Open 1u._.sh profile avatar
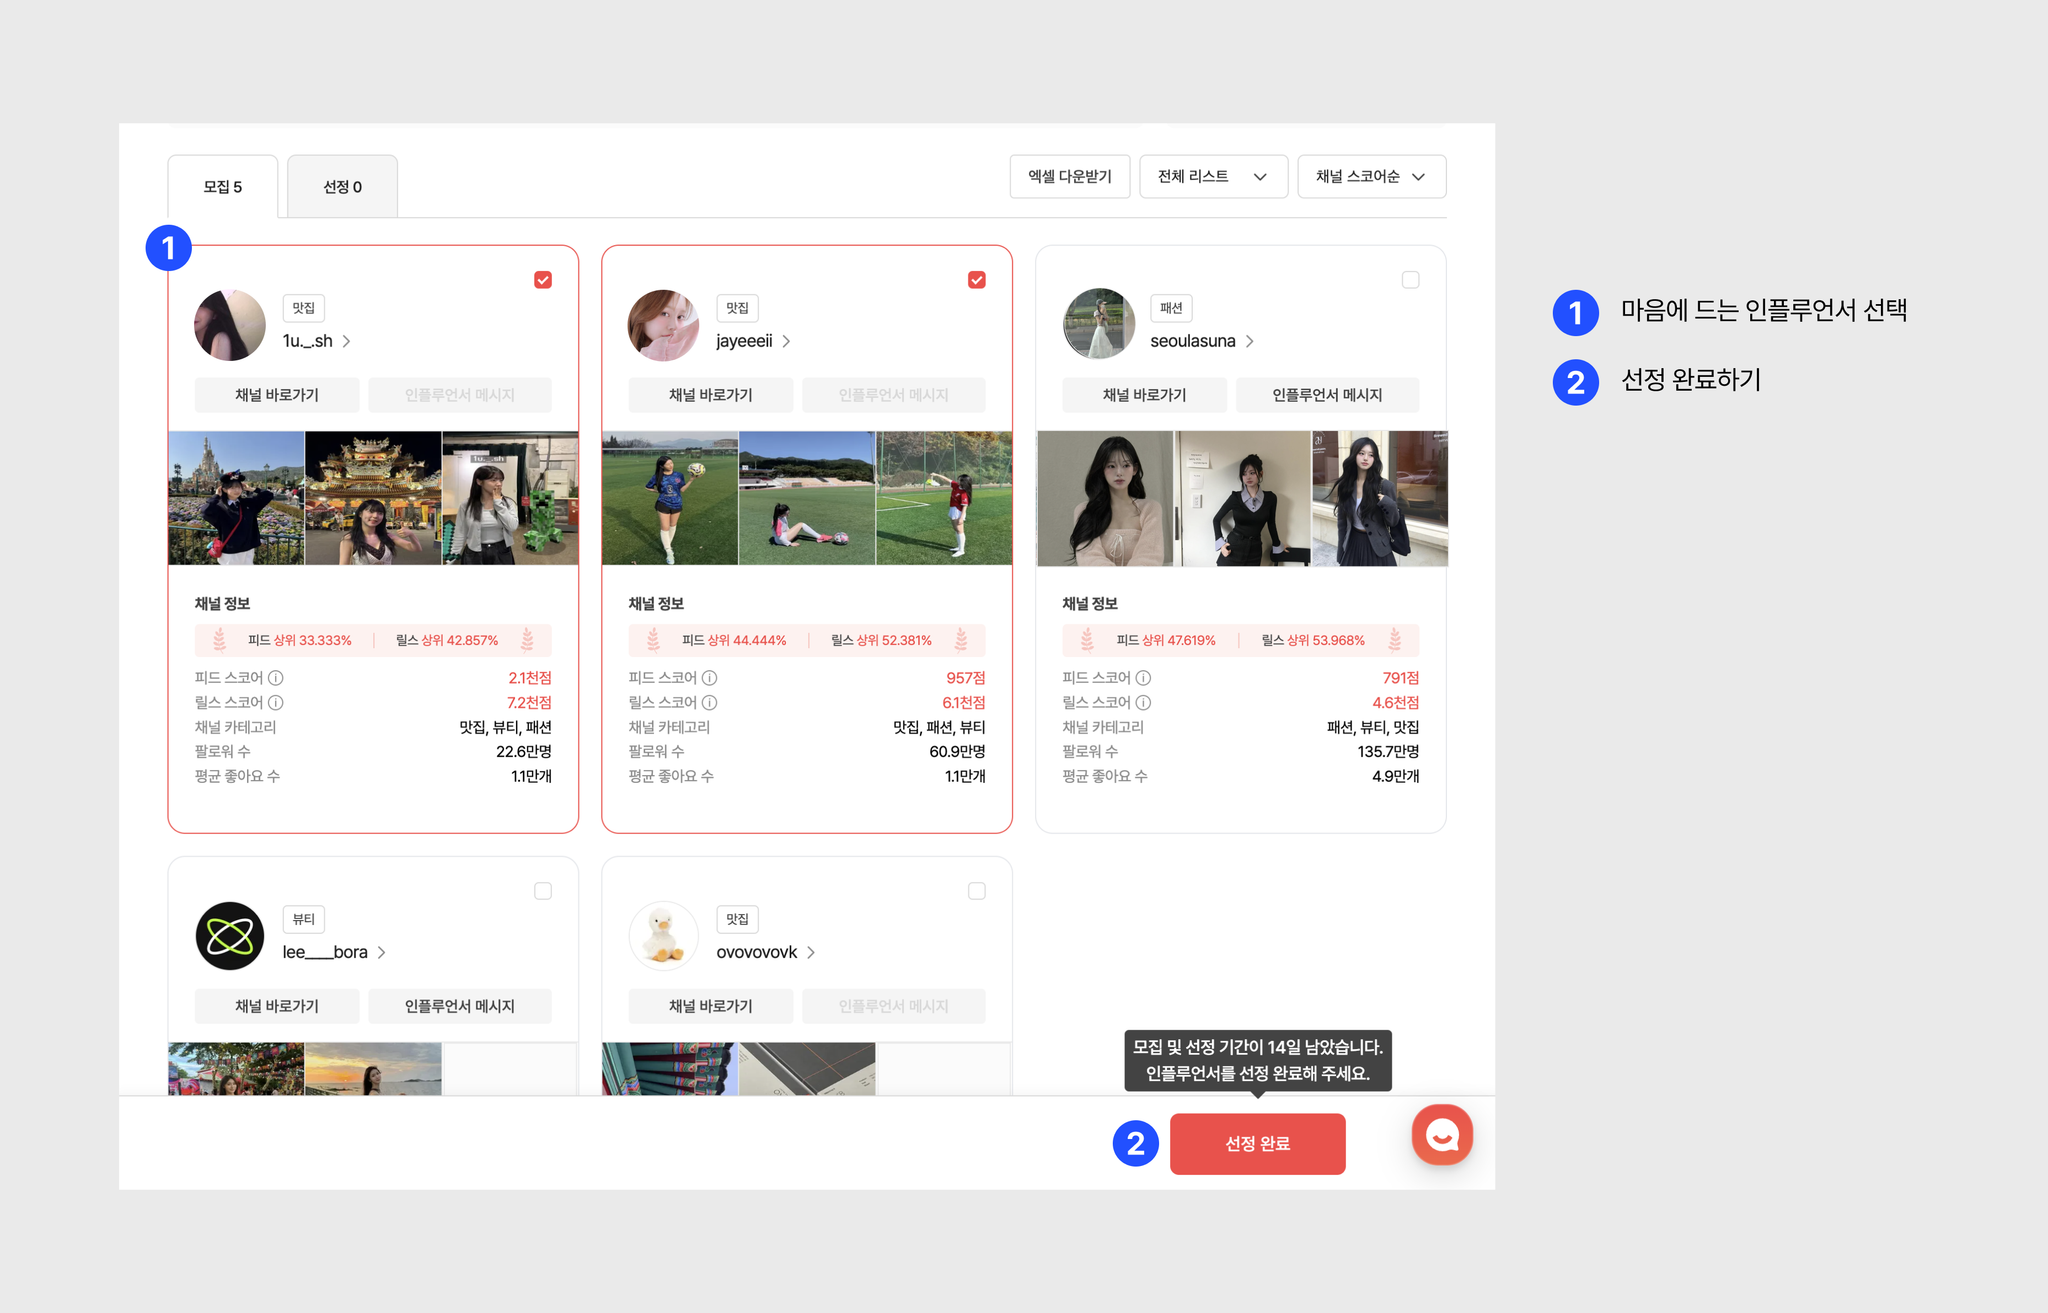Viewport: 2048px width, 1313px height. pos(230,325)
